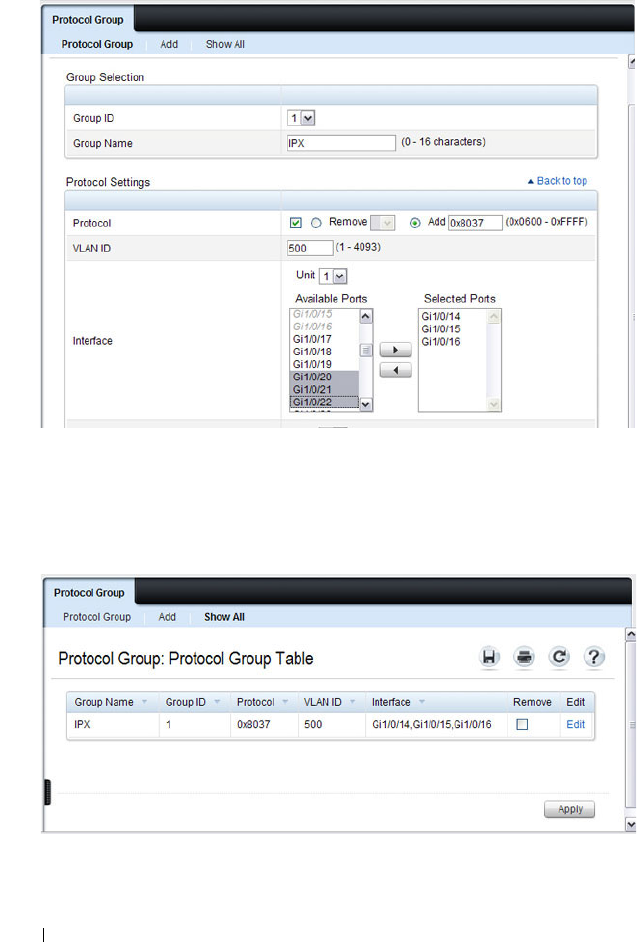
Task: Click Selected Ports list scroll up arrow
Action: tap(494, 316)
